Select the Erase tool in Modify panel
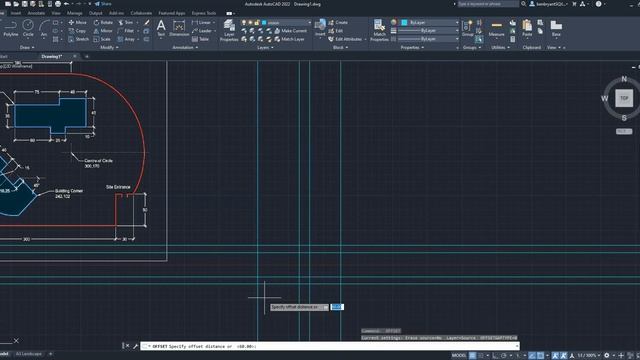 coord(147,22)
